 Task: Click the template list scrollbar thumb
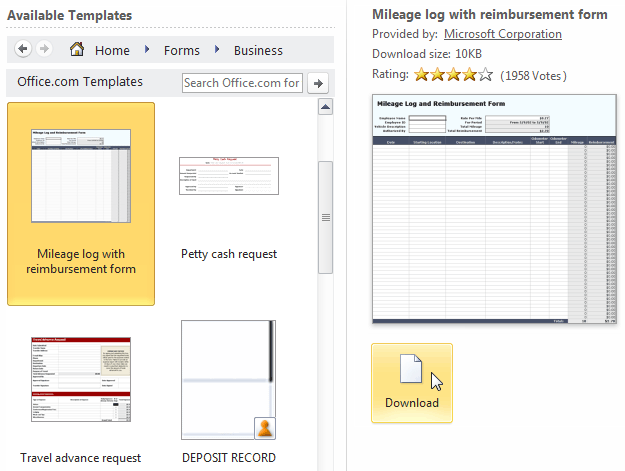tap(325, 216)
